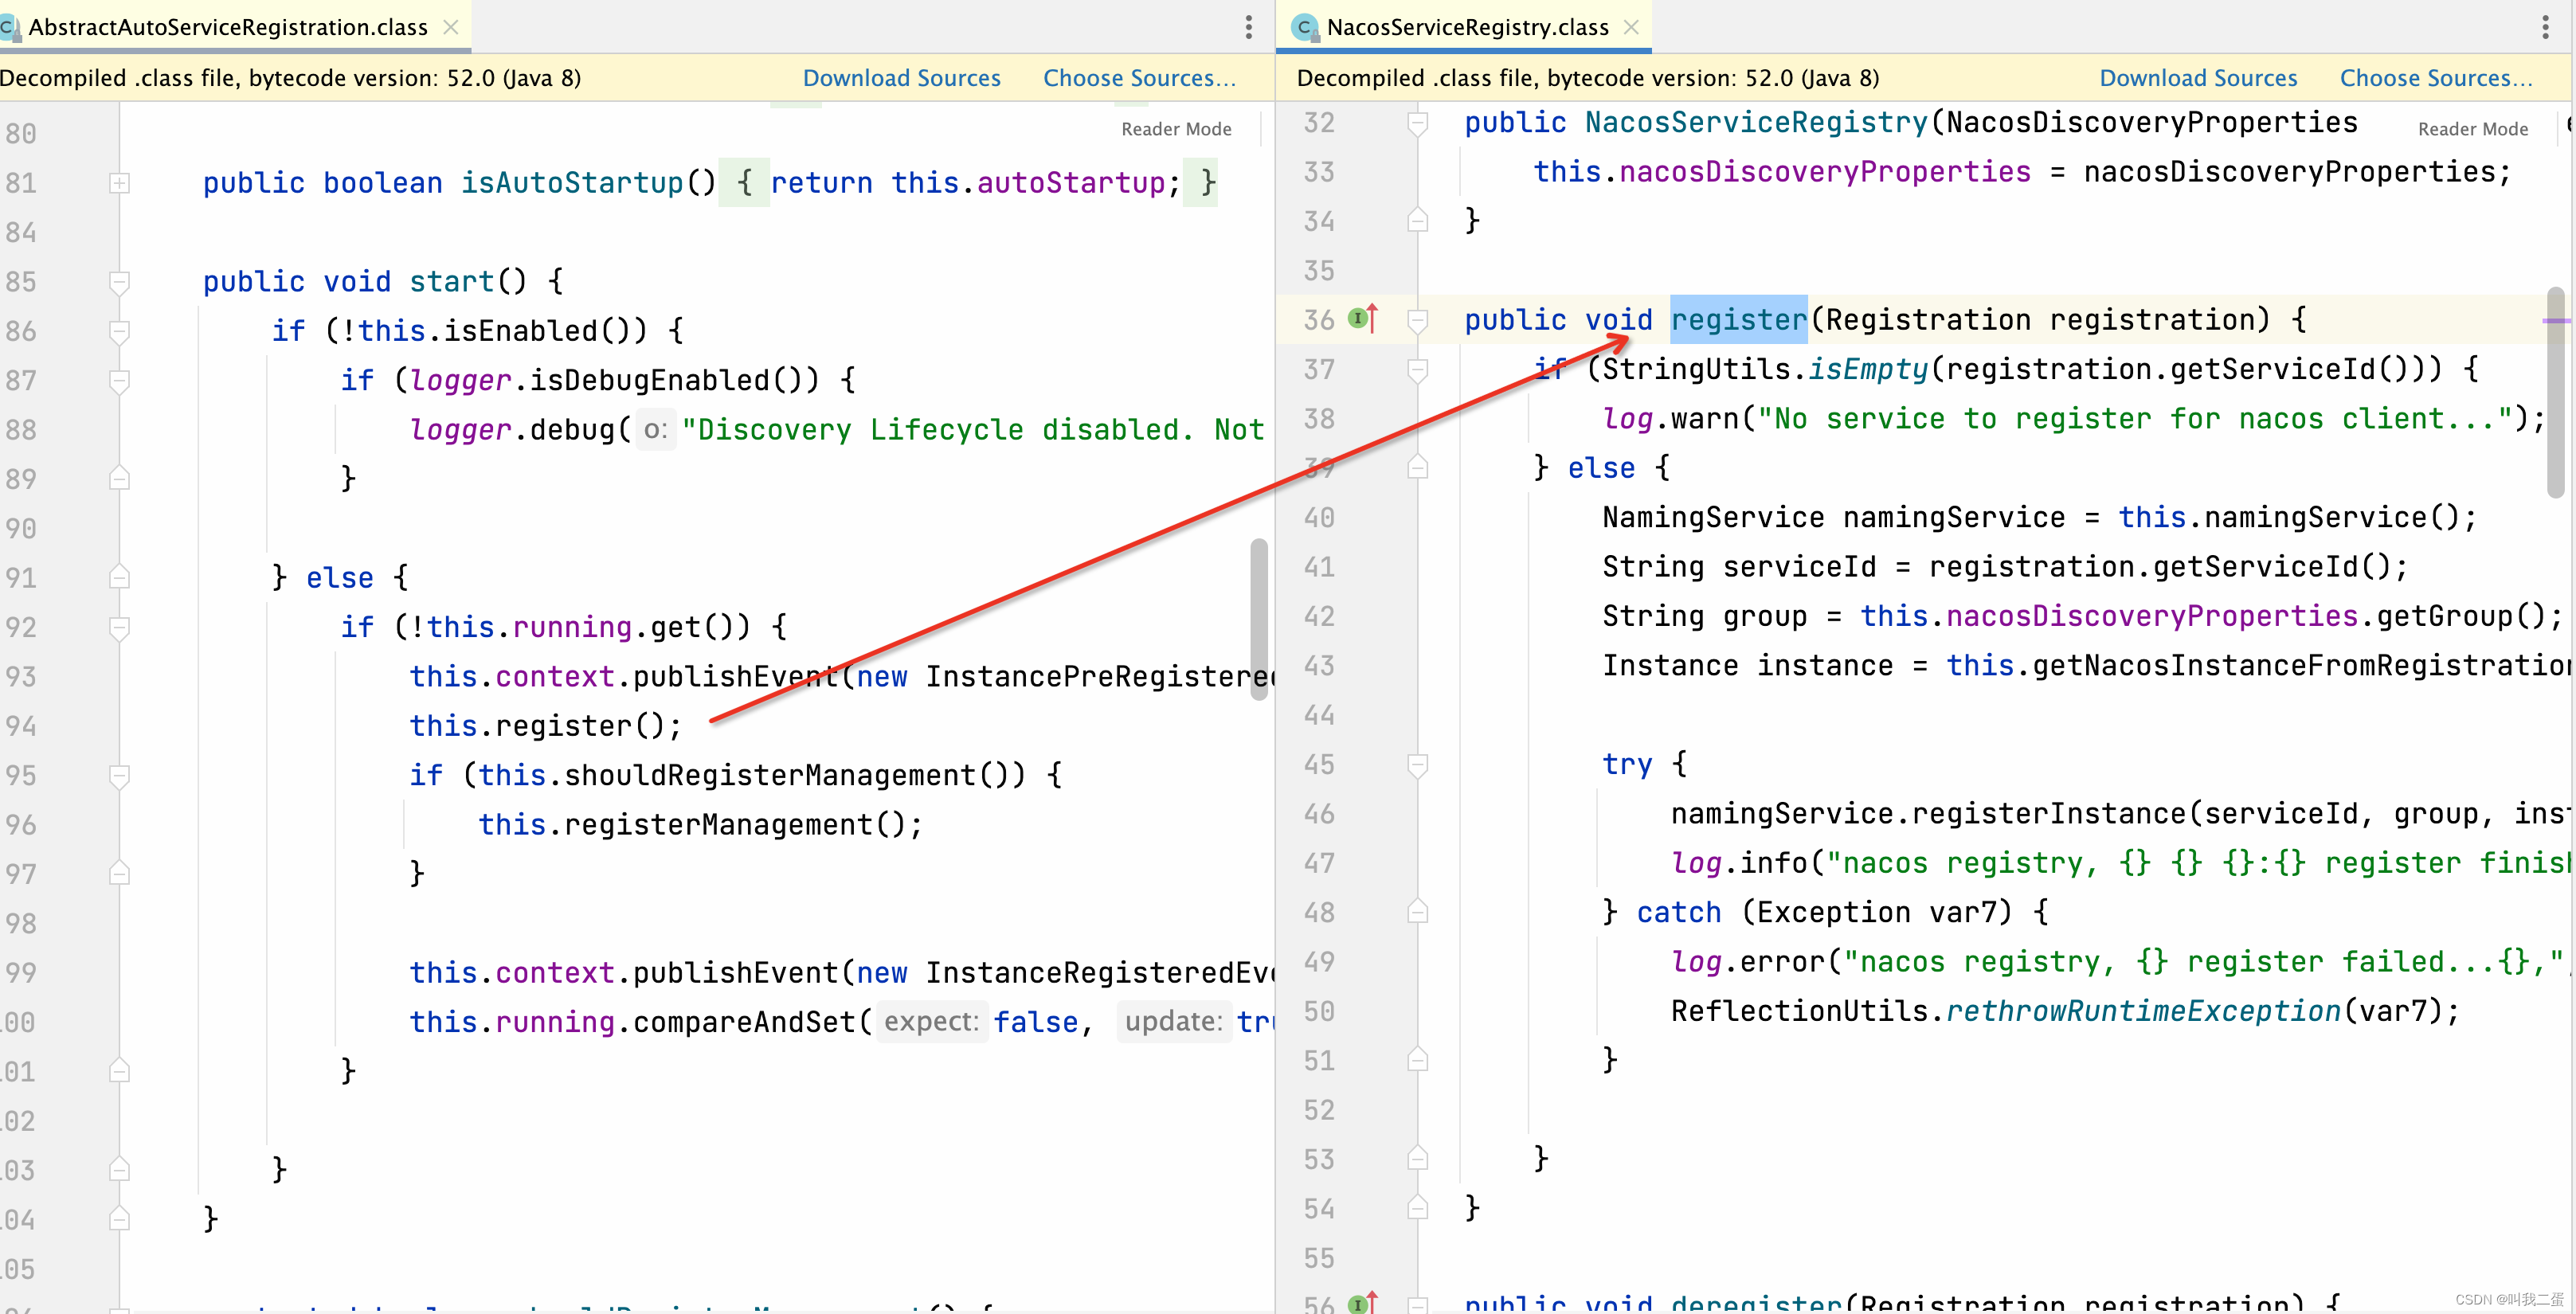Expand folded isAutoStartup method at line 81
Viewport: 2576px width, 1314px height.
pyautogui.click(x=119, y=183)
